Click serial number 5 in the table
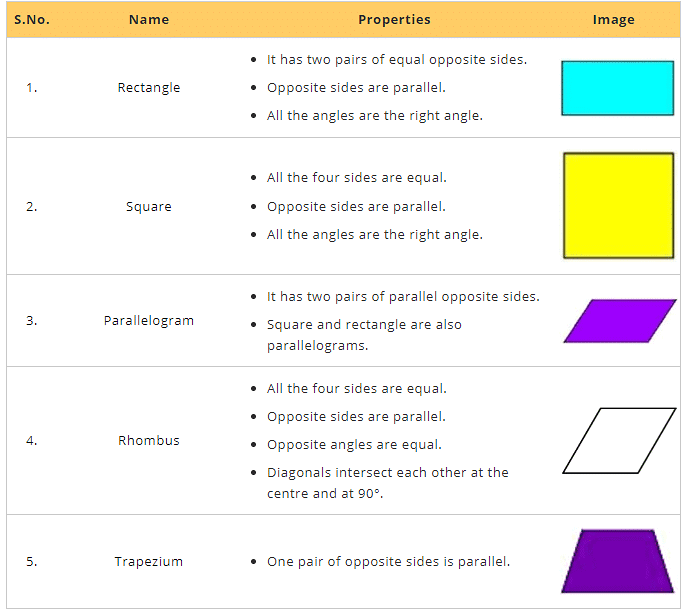The height and width of the screenshot is (611, 691). pos(32,562)
